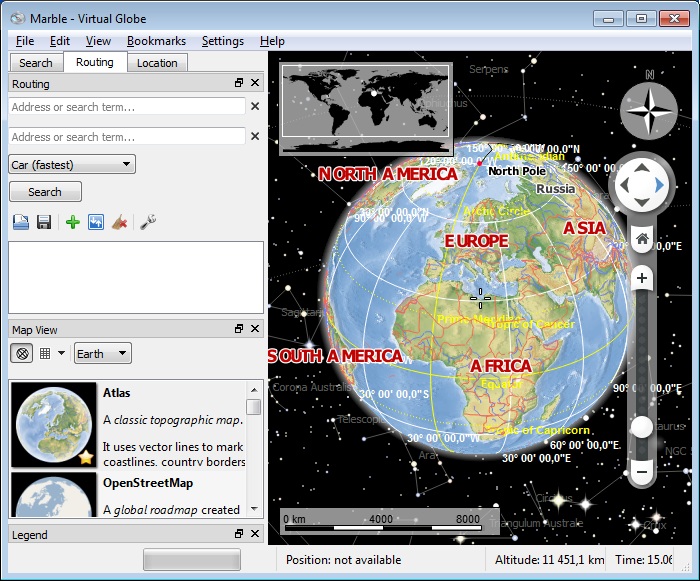Pan the map up arrow
Viewport: 700px width, 581px height.
tap(642, 168)
